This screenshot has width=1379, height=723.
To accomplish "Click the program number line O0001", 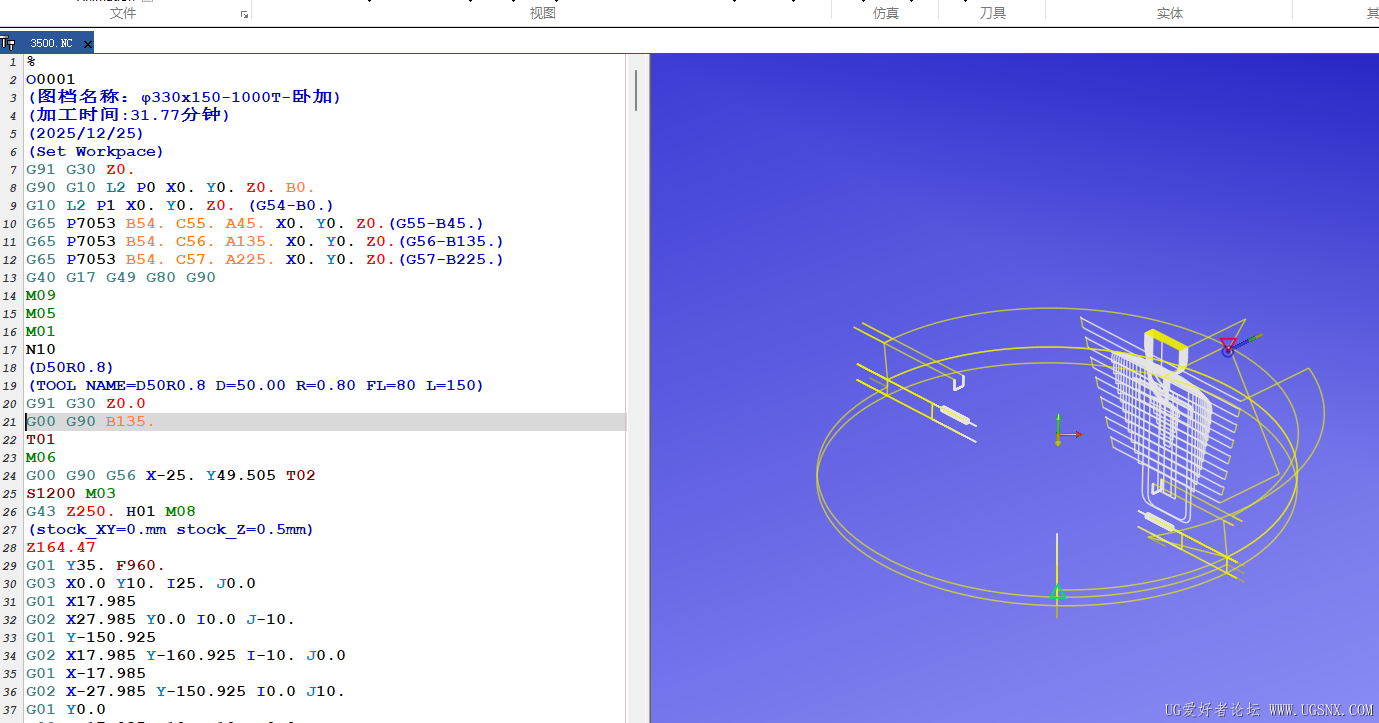I will pyautogui.click(x=51, y=80).
